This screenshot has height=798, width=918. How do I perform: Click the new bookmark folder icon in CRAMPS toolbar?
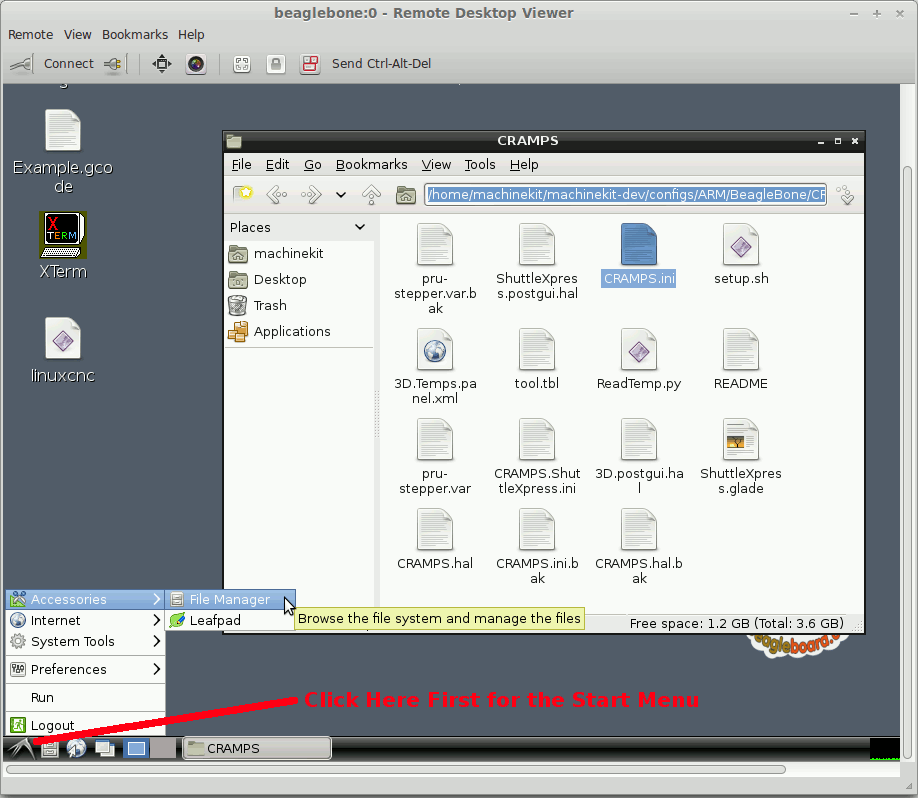(x=242, y=194)
